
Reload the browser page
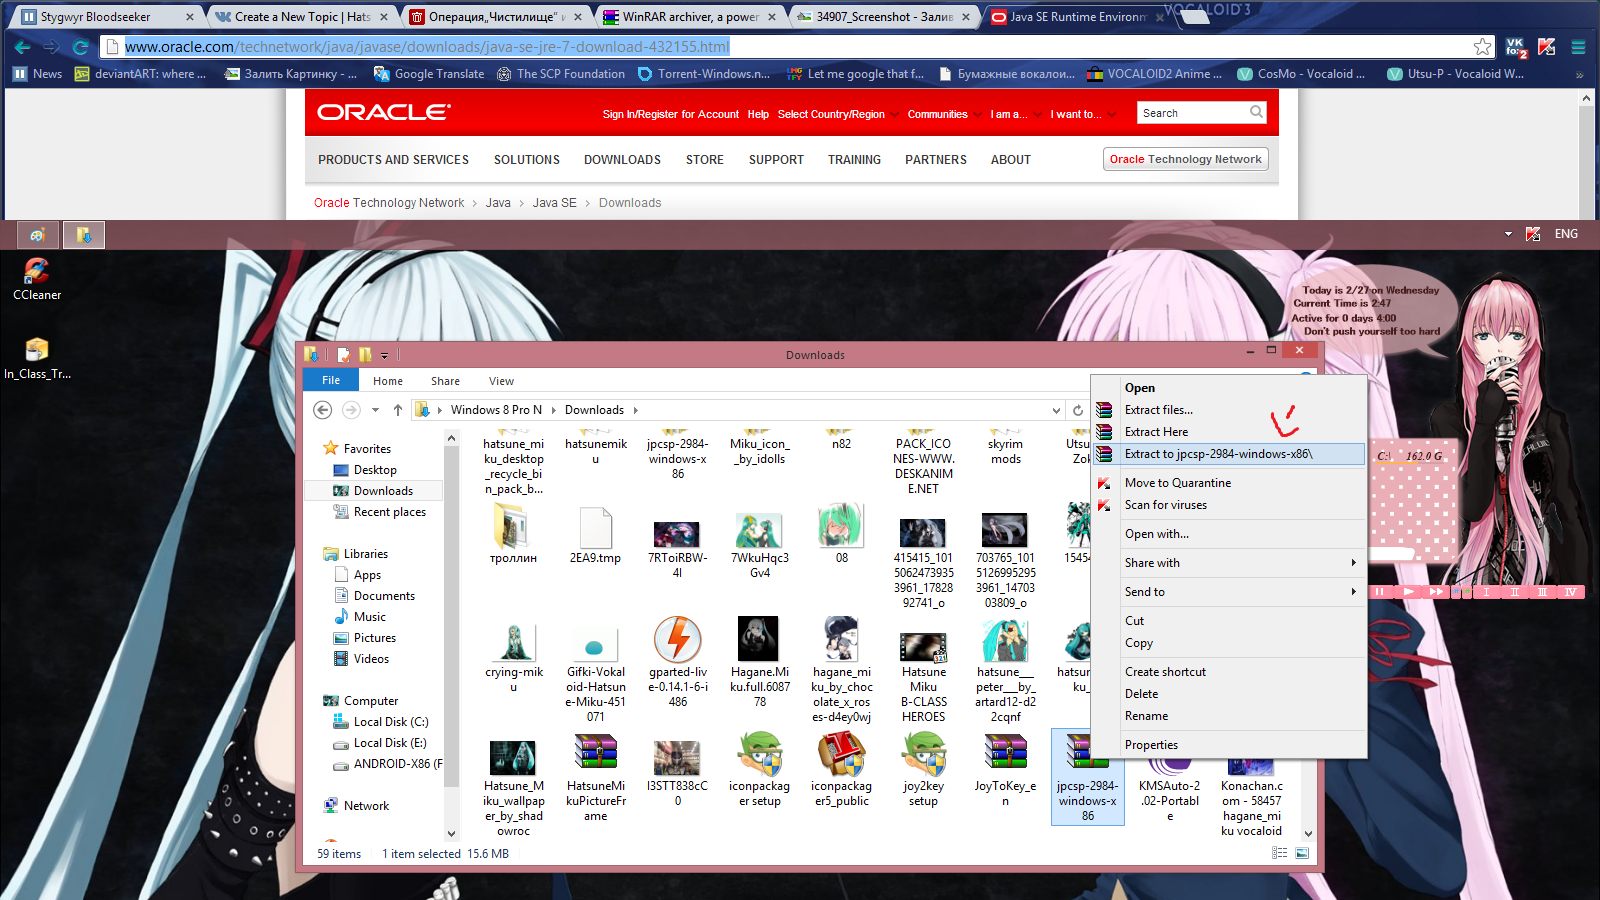tap(81, 47)
